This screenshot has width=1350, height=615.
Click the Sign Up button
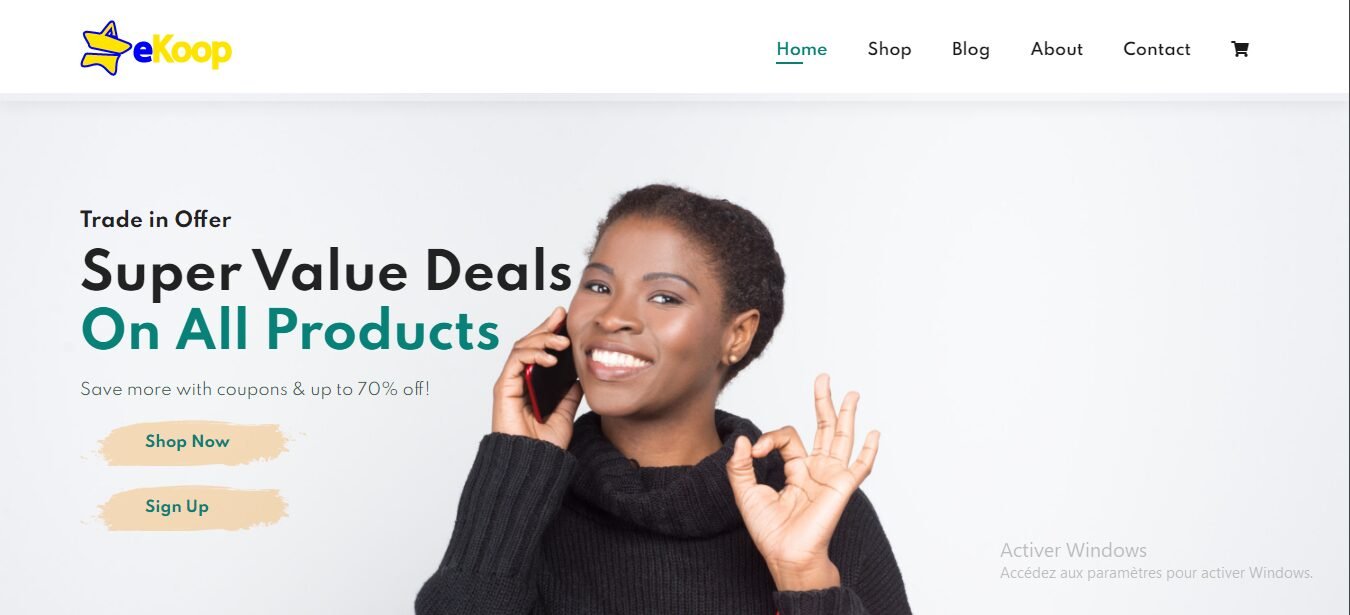[x=177, y=507]
